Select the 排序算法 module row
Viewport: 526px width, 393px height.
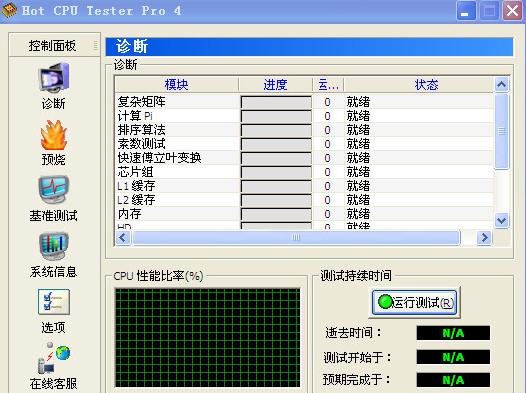click(304, 130)
